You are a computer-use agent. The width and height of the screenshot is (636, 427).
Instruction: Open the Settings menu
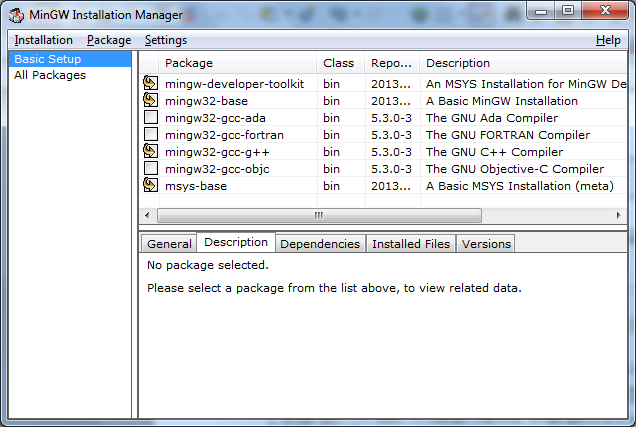tap(165, 40)
